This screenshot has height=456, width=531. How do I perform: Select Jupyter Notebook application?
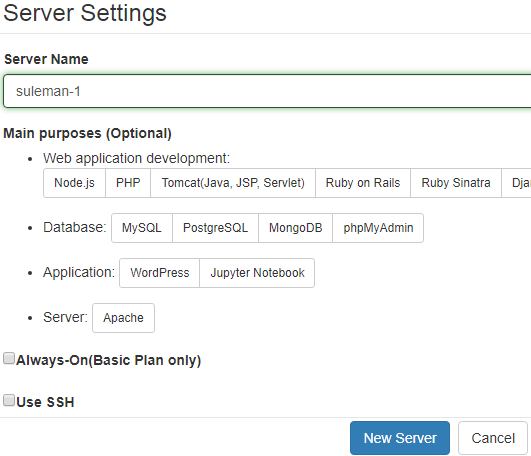click(257, 273)
